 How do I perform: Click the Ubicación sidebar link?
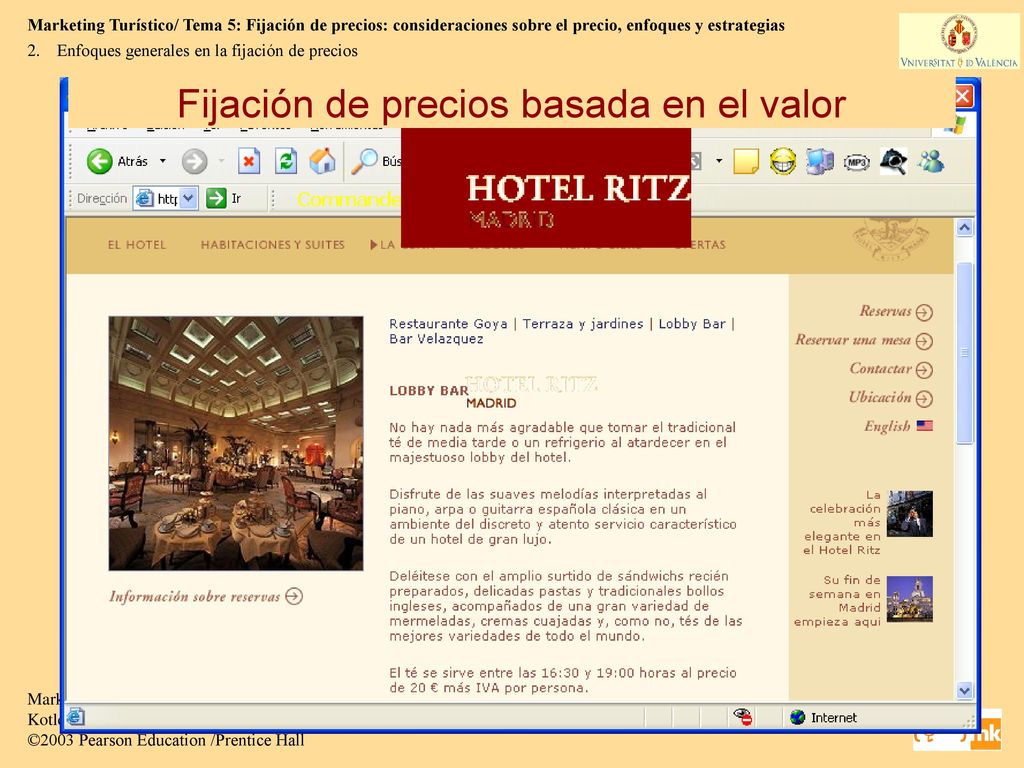pos(880,397)
